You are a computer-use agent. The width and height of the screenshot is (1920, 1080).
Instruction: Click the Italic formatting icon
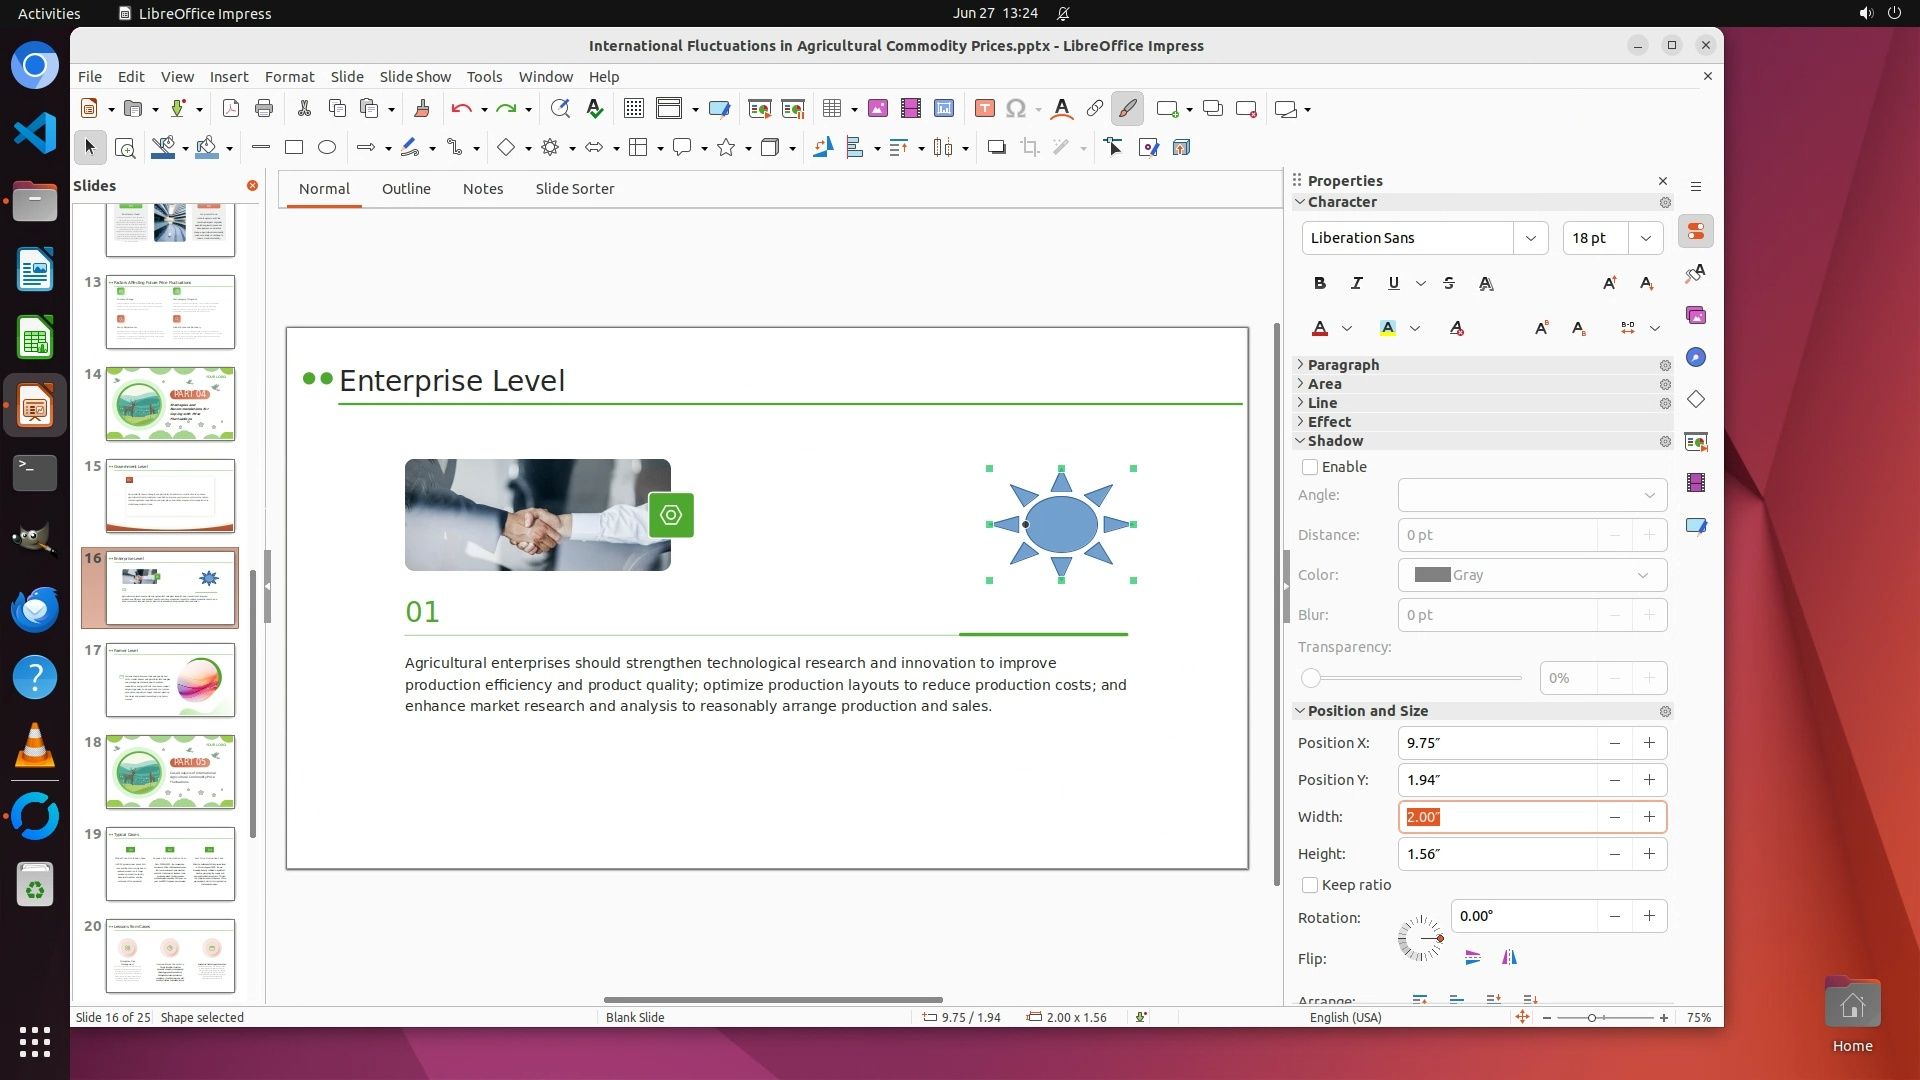(1357, 284)
